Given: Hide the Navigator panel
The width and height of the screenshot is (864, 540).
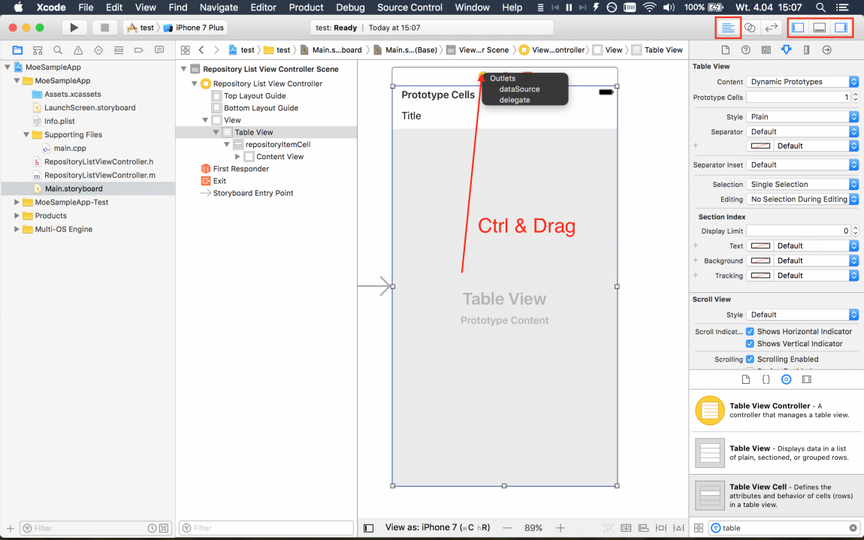Looking at the screenshot, I should [798, 28].
